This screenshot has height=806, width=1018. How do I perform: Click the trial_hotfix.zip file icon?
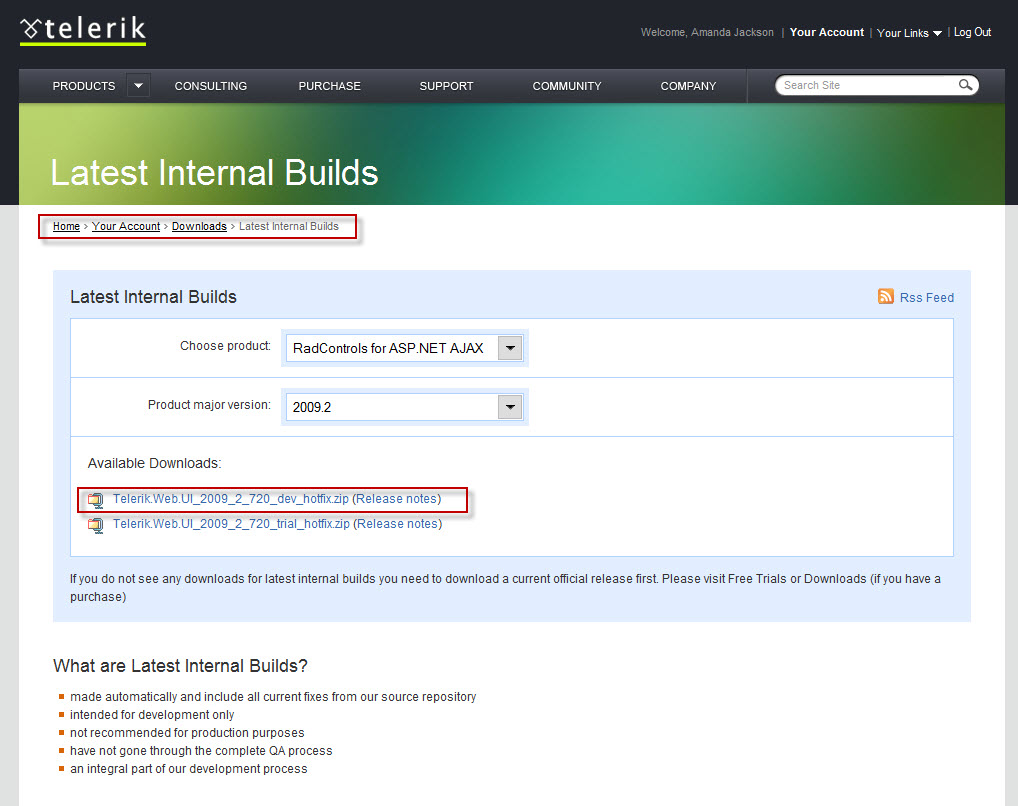click(x=96, y=525)
